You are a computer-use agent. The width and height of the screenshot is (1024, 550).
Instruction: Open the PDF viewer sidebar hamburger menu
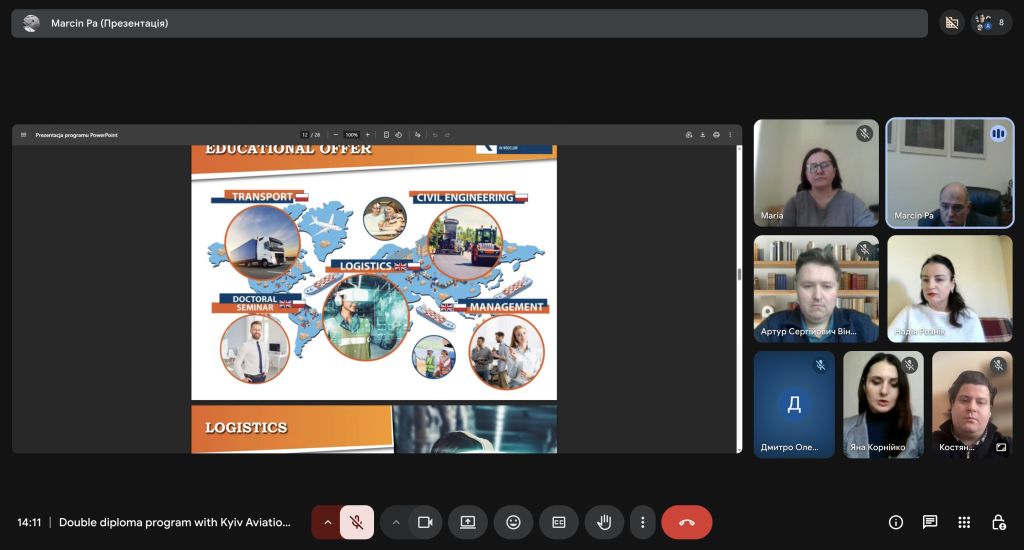(x=24, y=134)
